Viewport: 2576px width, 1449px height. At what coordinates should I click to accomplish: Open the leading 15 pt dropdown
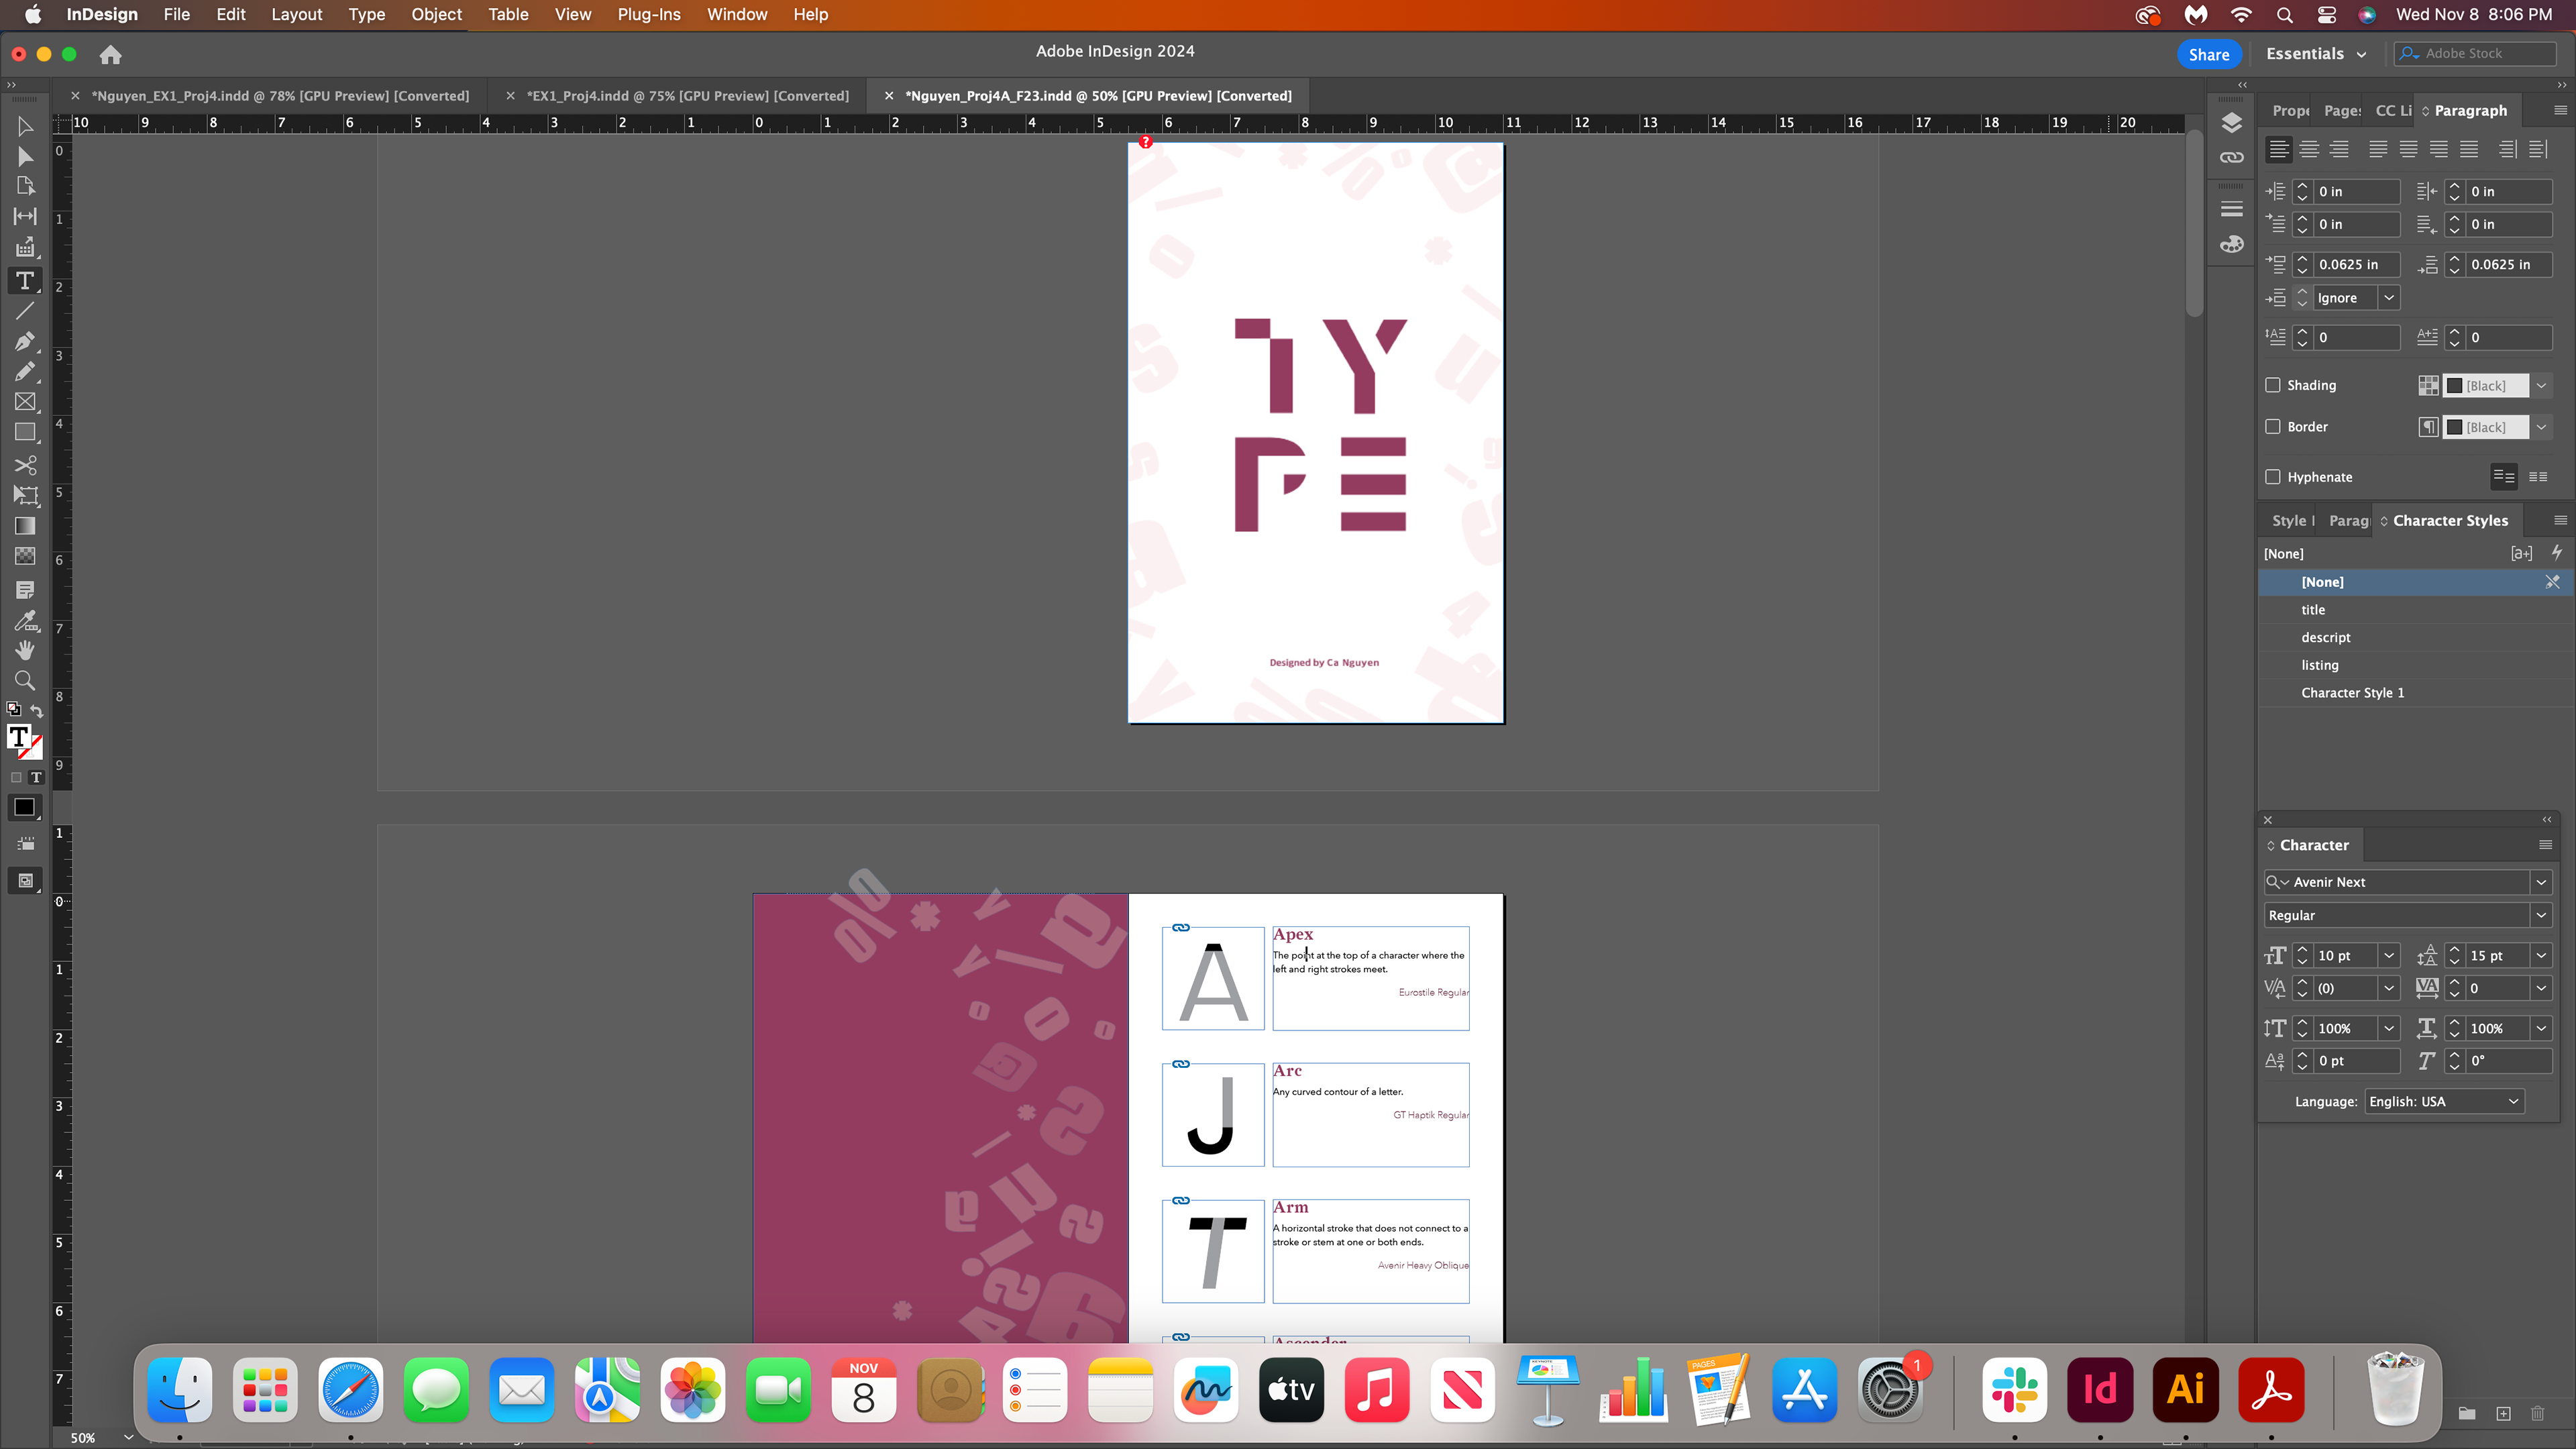click(2541, 956)
